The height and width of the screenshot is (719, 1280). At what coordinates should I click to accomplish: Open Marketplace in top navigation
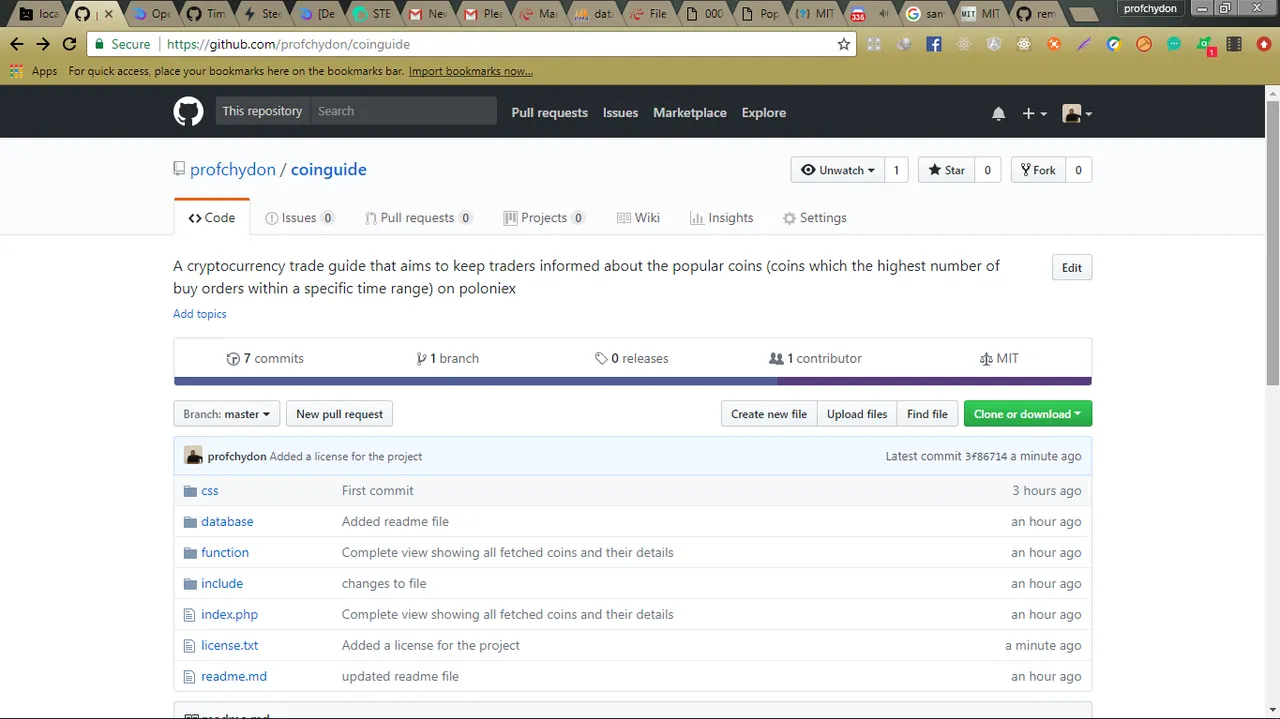tap(690, 113)
